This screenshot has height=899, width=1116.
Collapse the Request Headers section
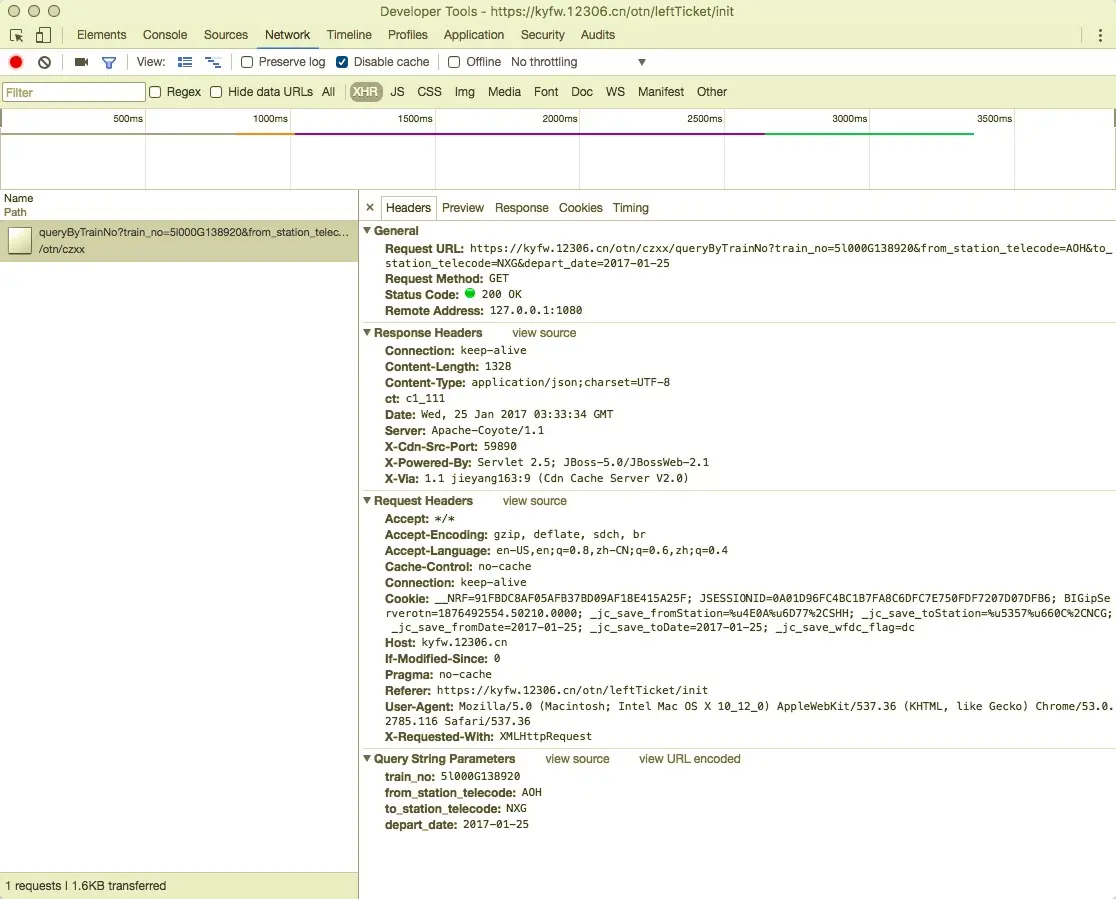(367, 500)
